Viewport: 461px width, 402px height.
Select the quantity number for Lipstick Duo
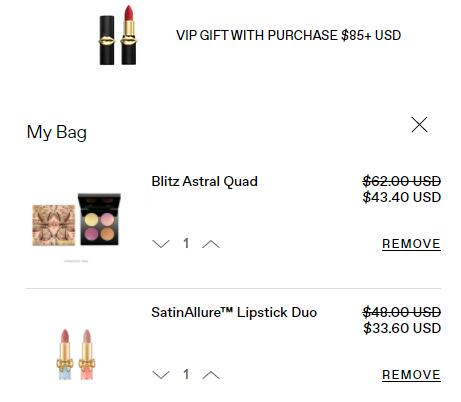[x=186, y=374]
